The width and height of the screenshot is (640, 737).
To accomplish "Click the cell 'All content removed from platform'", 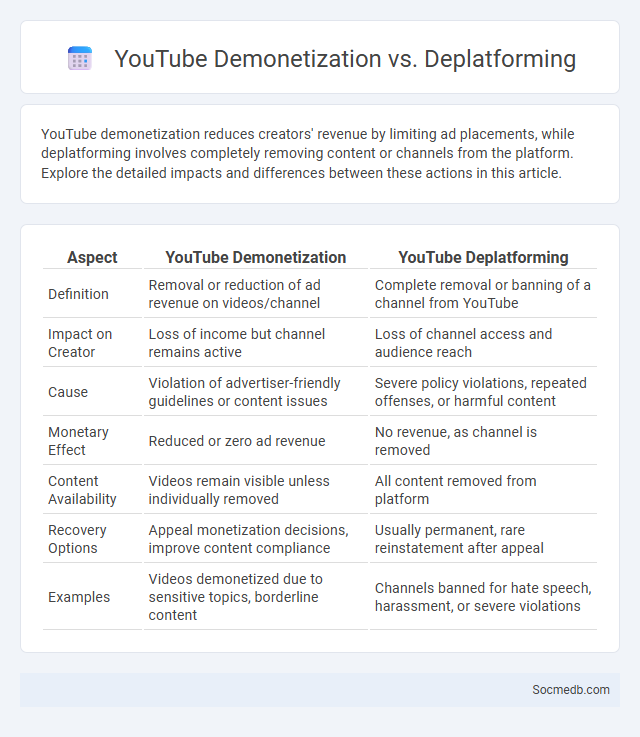I will pyautogui.click(x=484, y=490).
